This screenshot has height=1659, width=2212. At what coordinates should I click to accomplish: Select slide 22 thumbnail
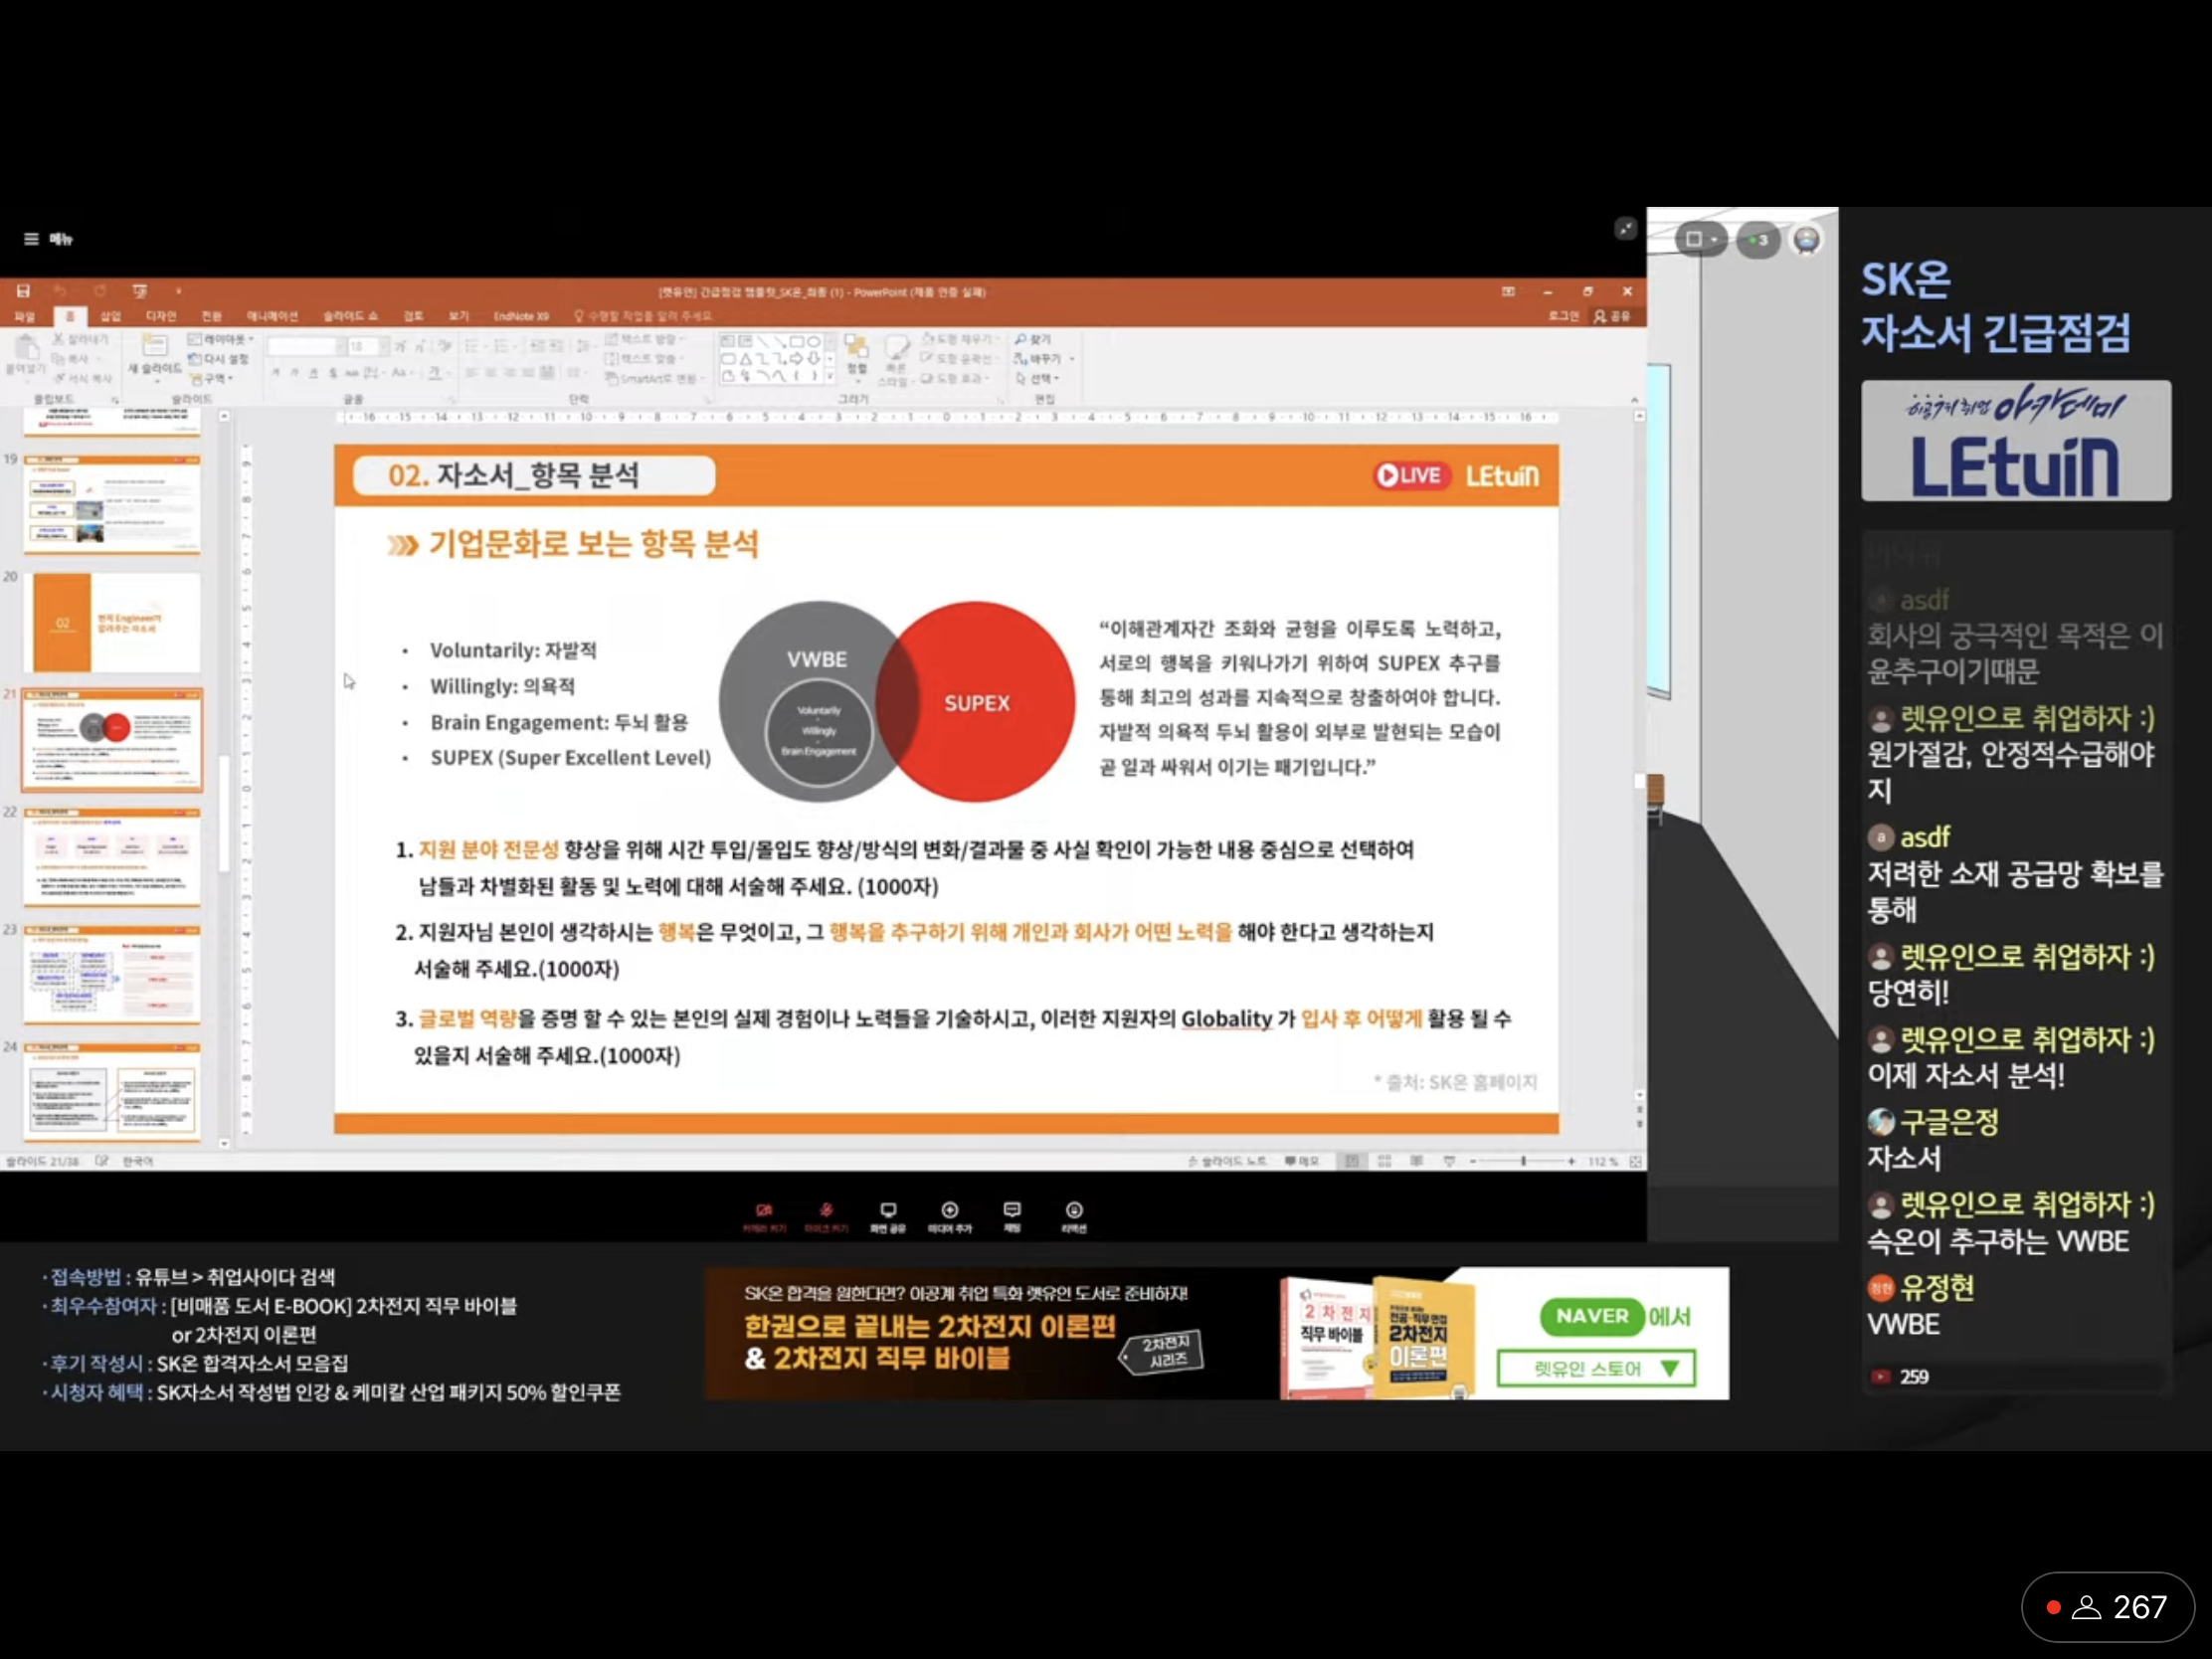point(112,857)
